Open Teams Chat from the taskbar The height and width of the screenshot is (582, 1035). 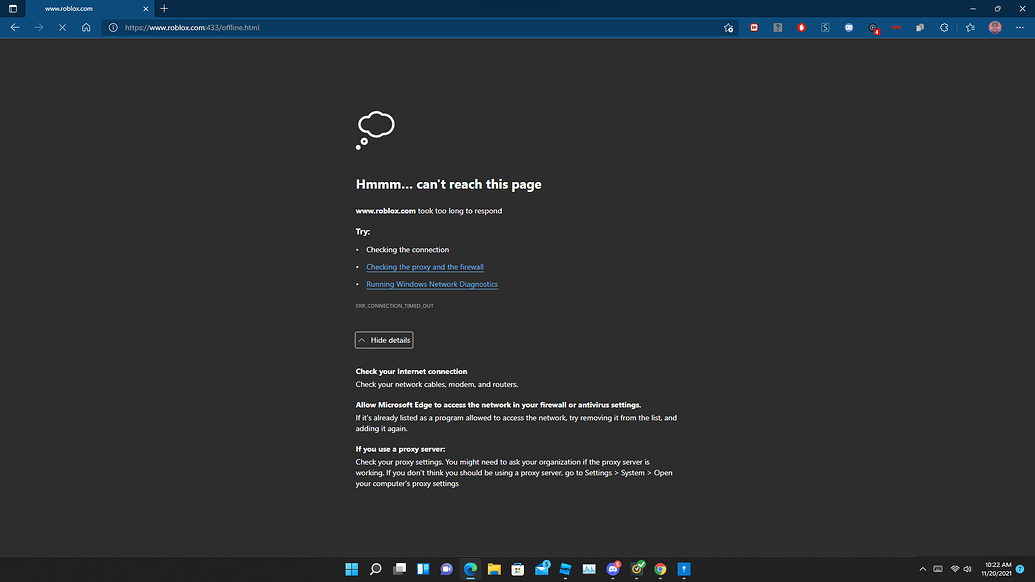[447, 569]
